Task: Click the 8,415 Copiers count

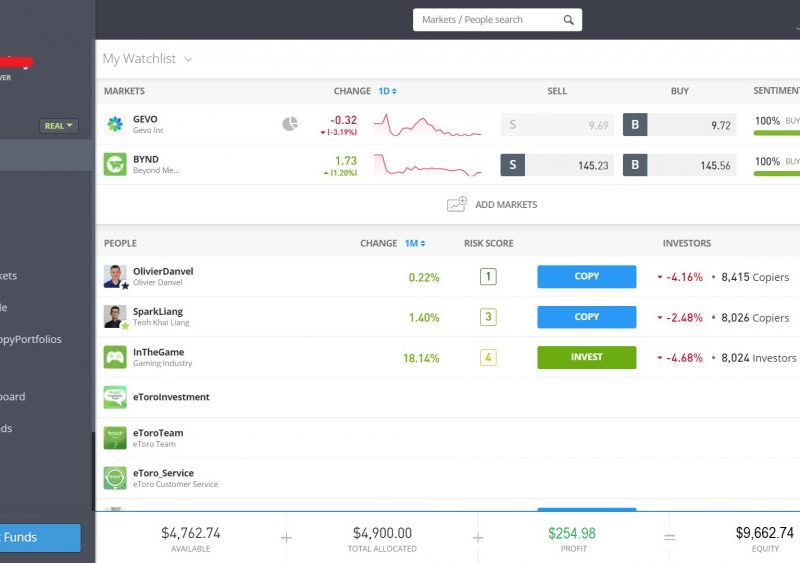Action: 755,277
